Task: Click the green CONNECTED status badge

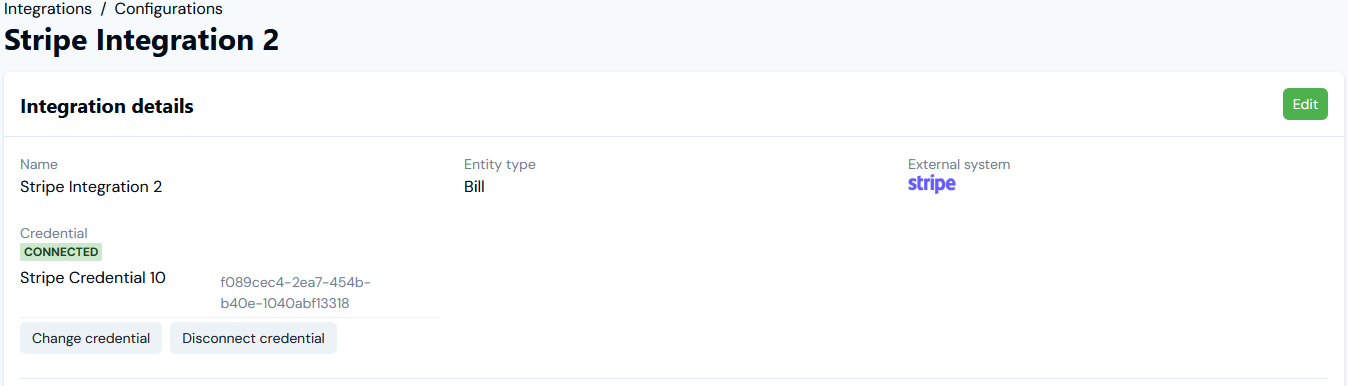Action: 61,252
